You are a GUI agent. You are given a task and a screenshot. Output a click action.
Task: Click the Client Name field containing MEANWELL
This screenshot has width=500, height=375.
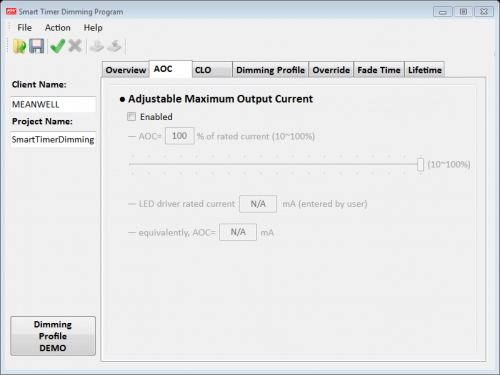tap(53, 104)
